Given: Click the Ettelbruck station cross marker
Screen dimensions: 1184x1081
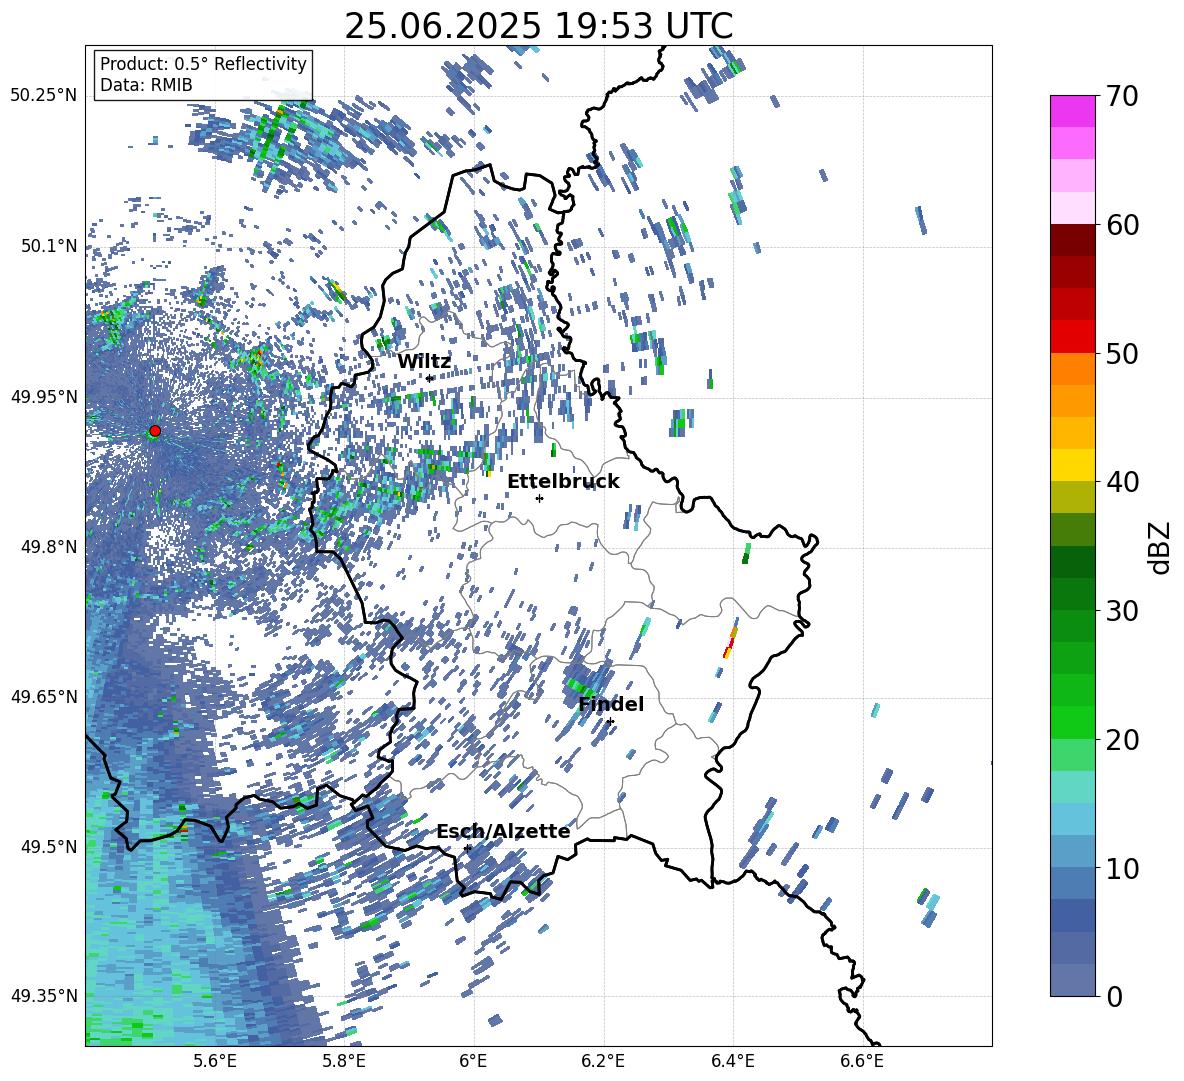Looking at the screenshot, I should (x=539, y=498).
